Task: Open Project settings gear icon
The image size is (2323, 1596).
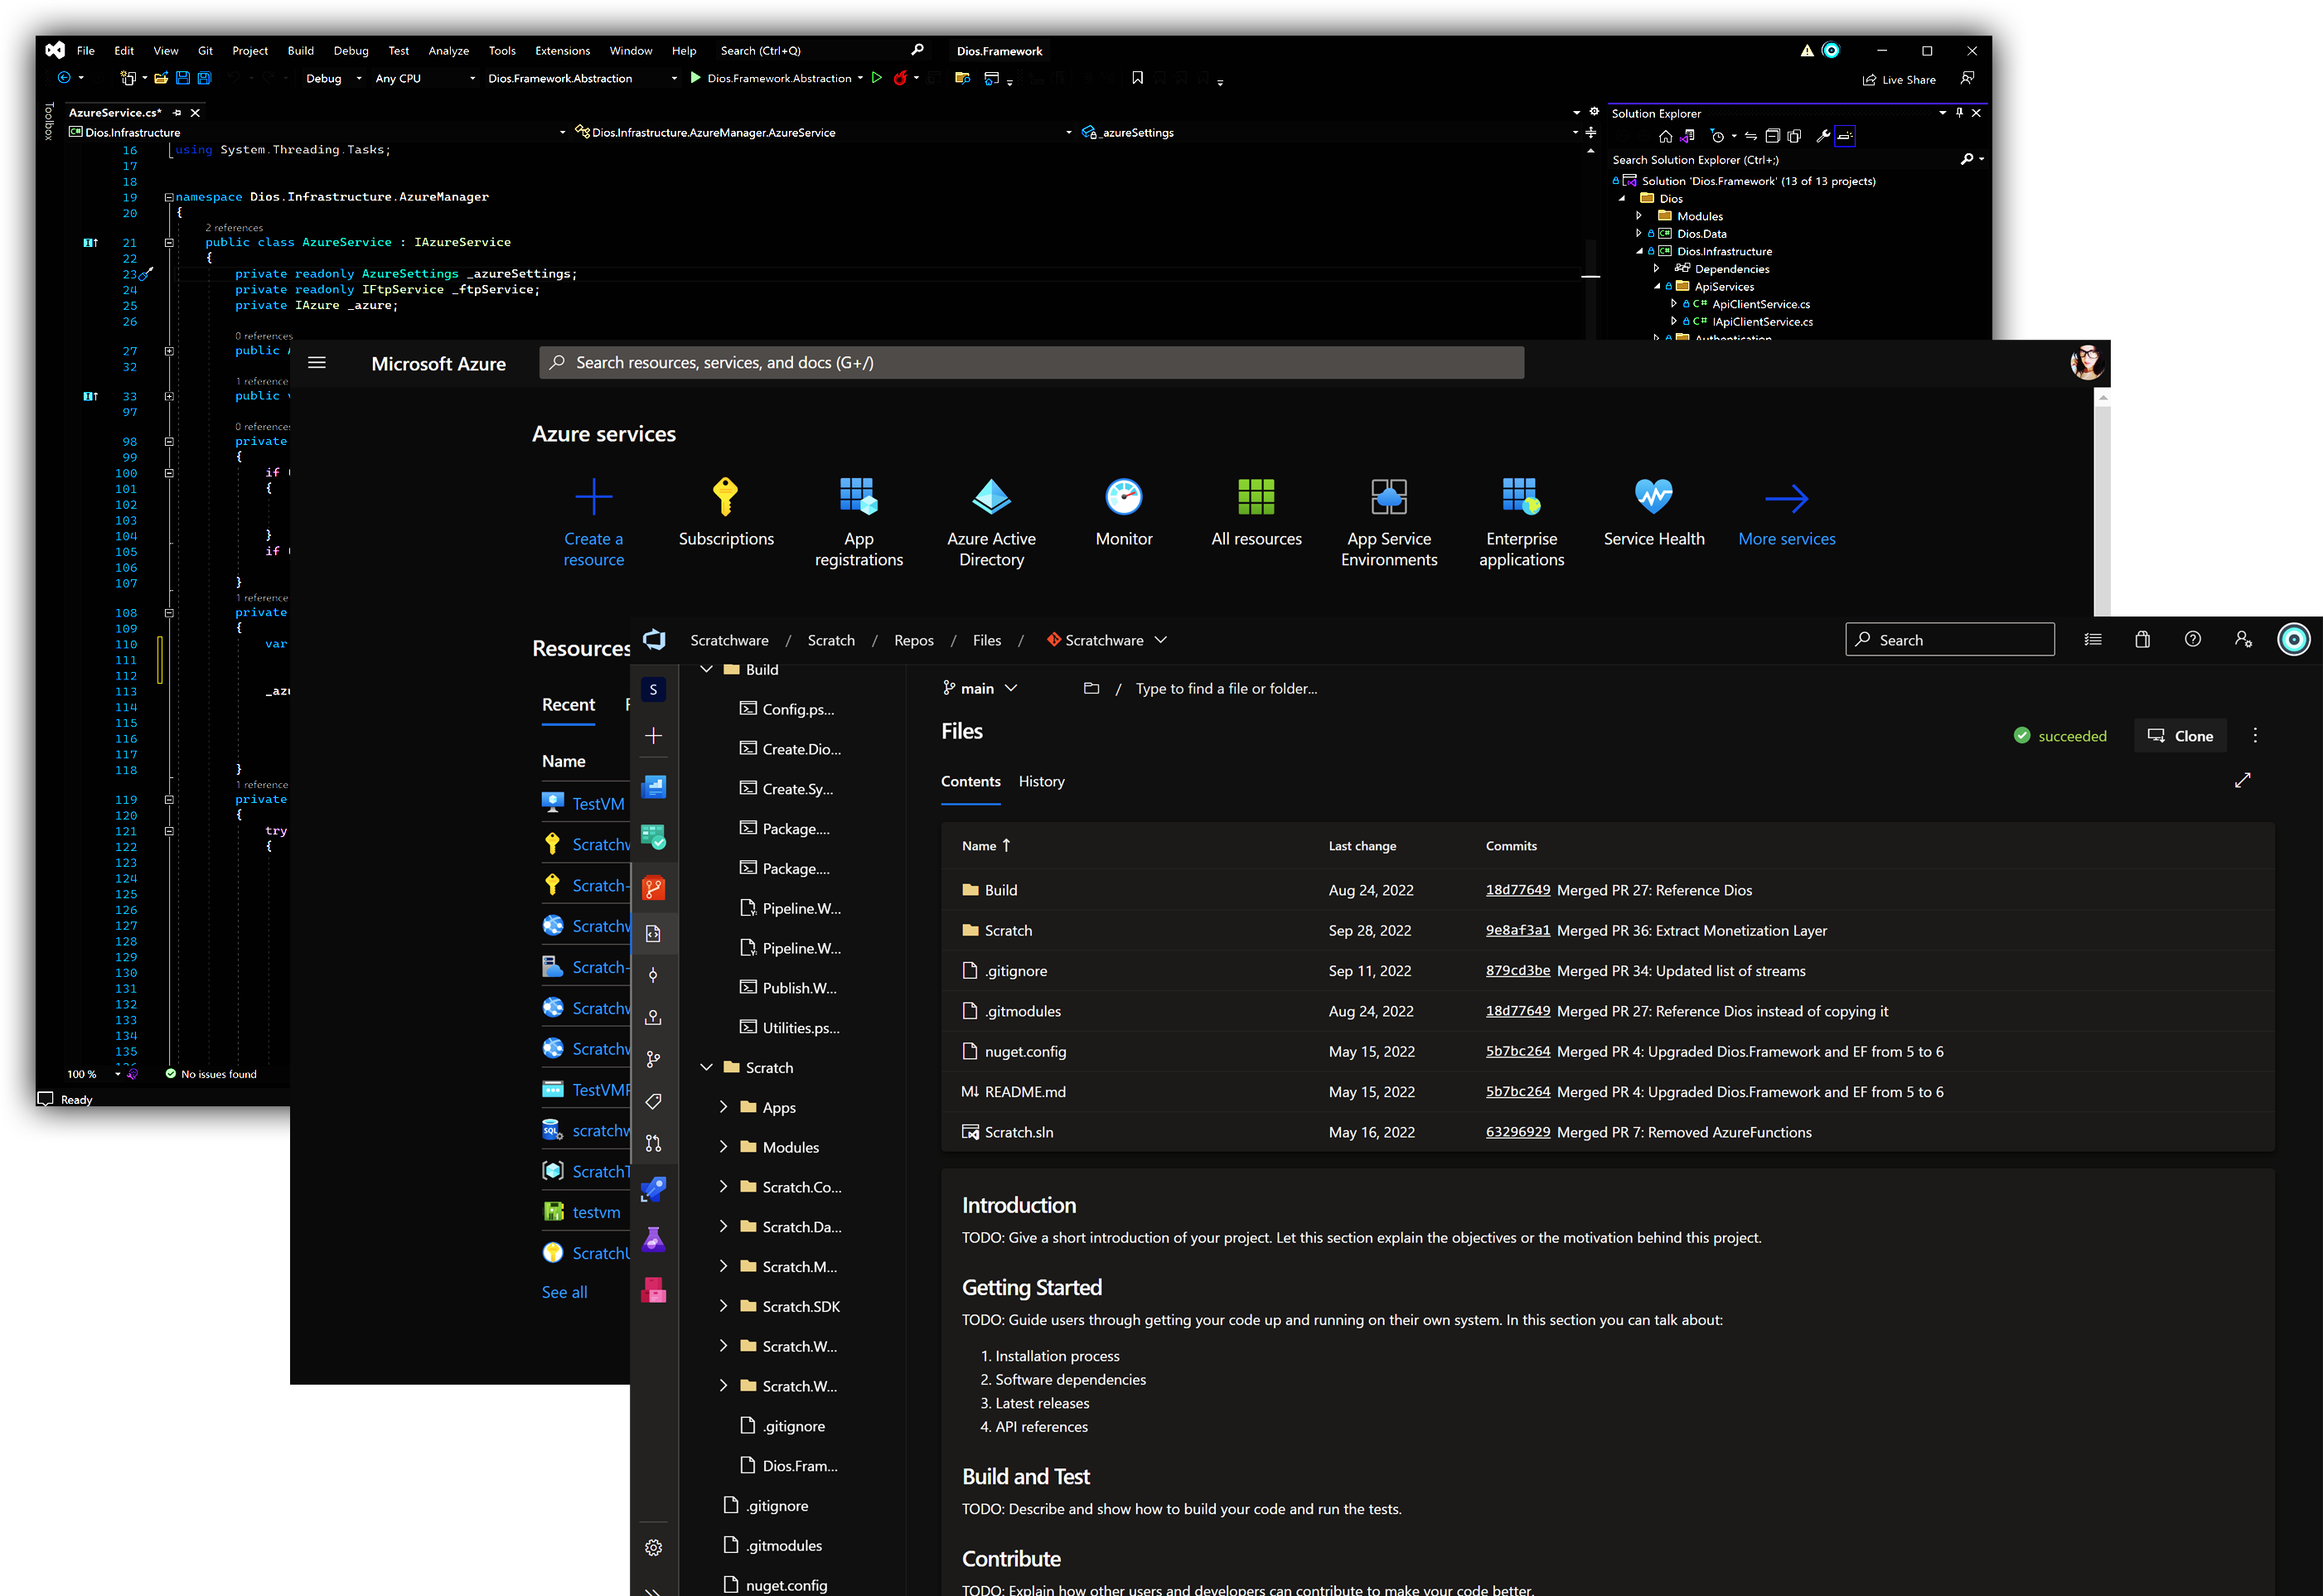Action: pos(653,1547)
